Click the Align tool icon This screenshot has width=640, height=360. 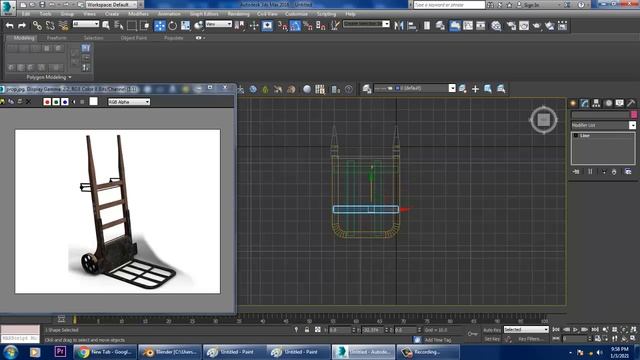[412, 26]
